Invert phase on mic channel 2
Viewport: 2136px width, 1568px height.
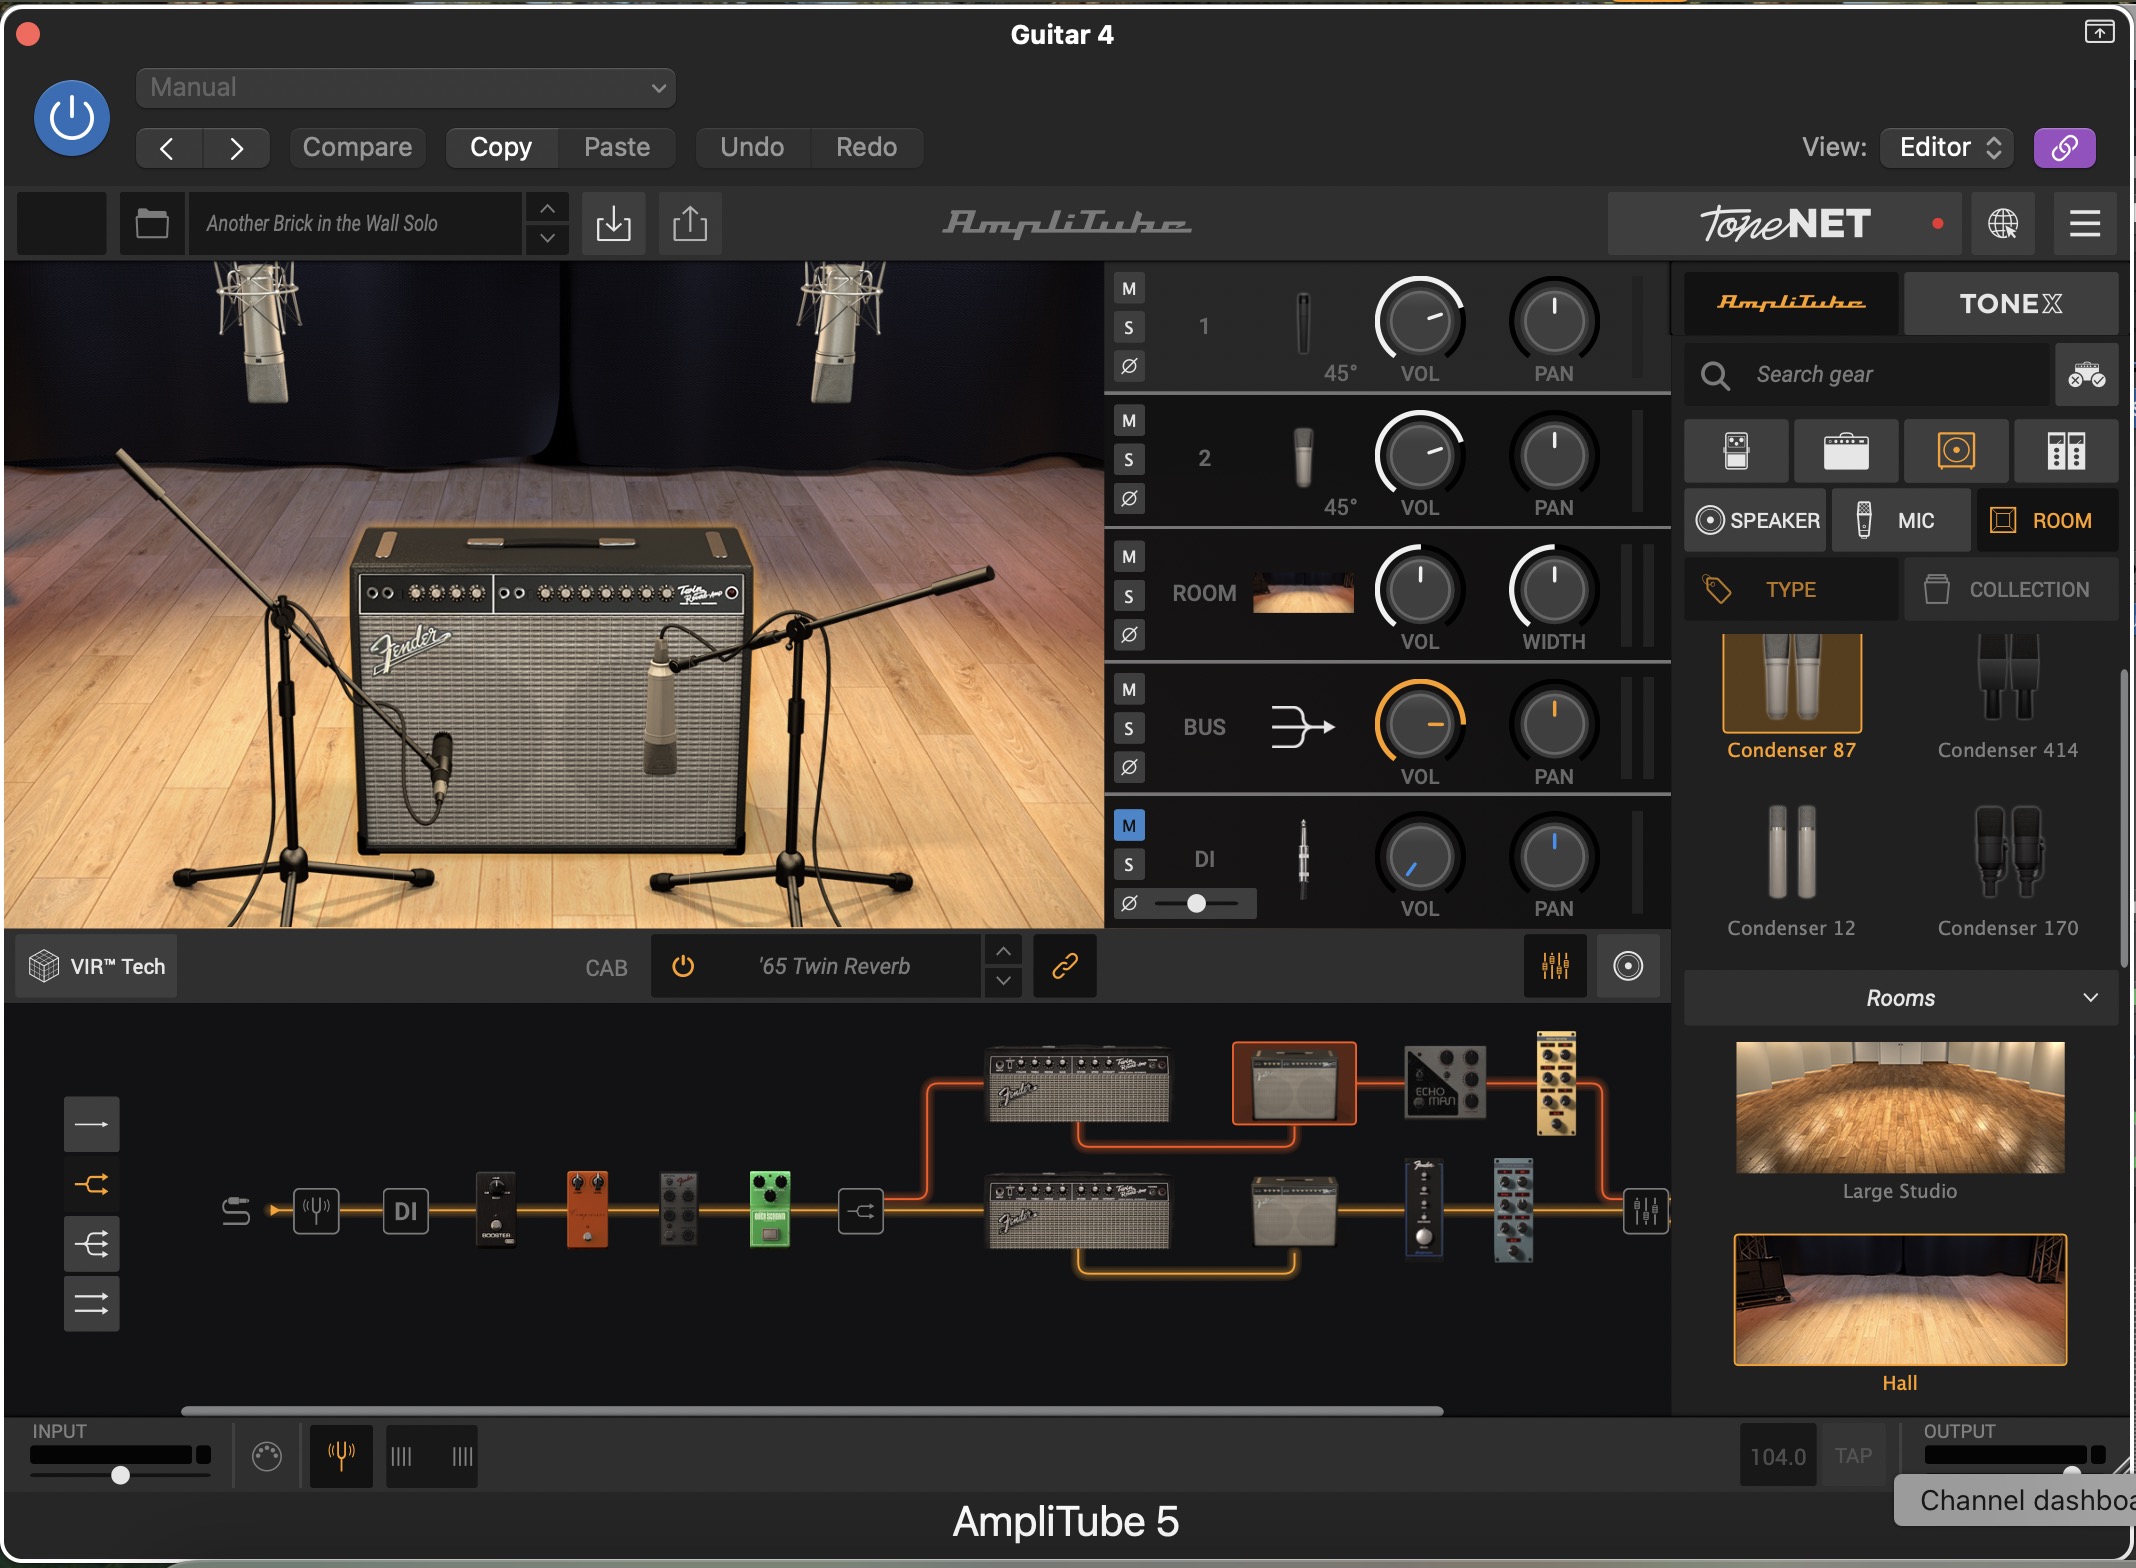pos(1129,498)
